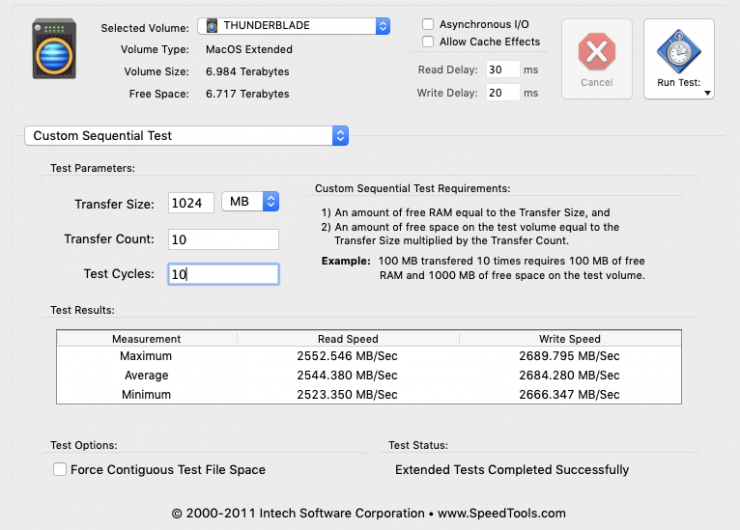740x530 pixels.
Task: Toggle Allow Cache Effects checkbox
Action: [428, 42]
